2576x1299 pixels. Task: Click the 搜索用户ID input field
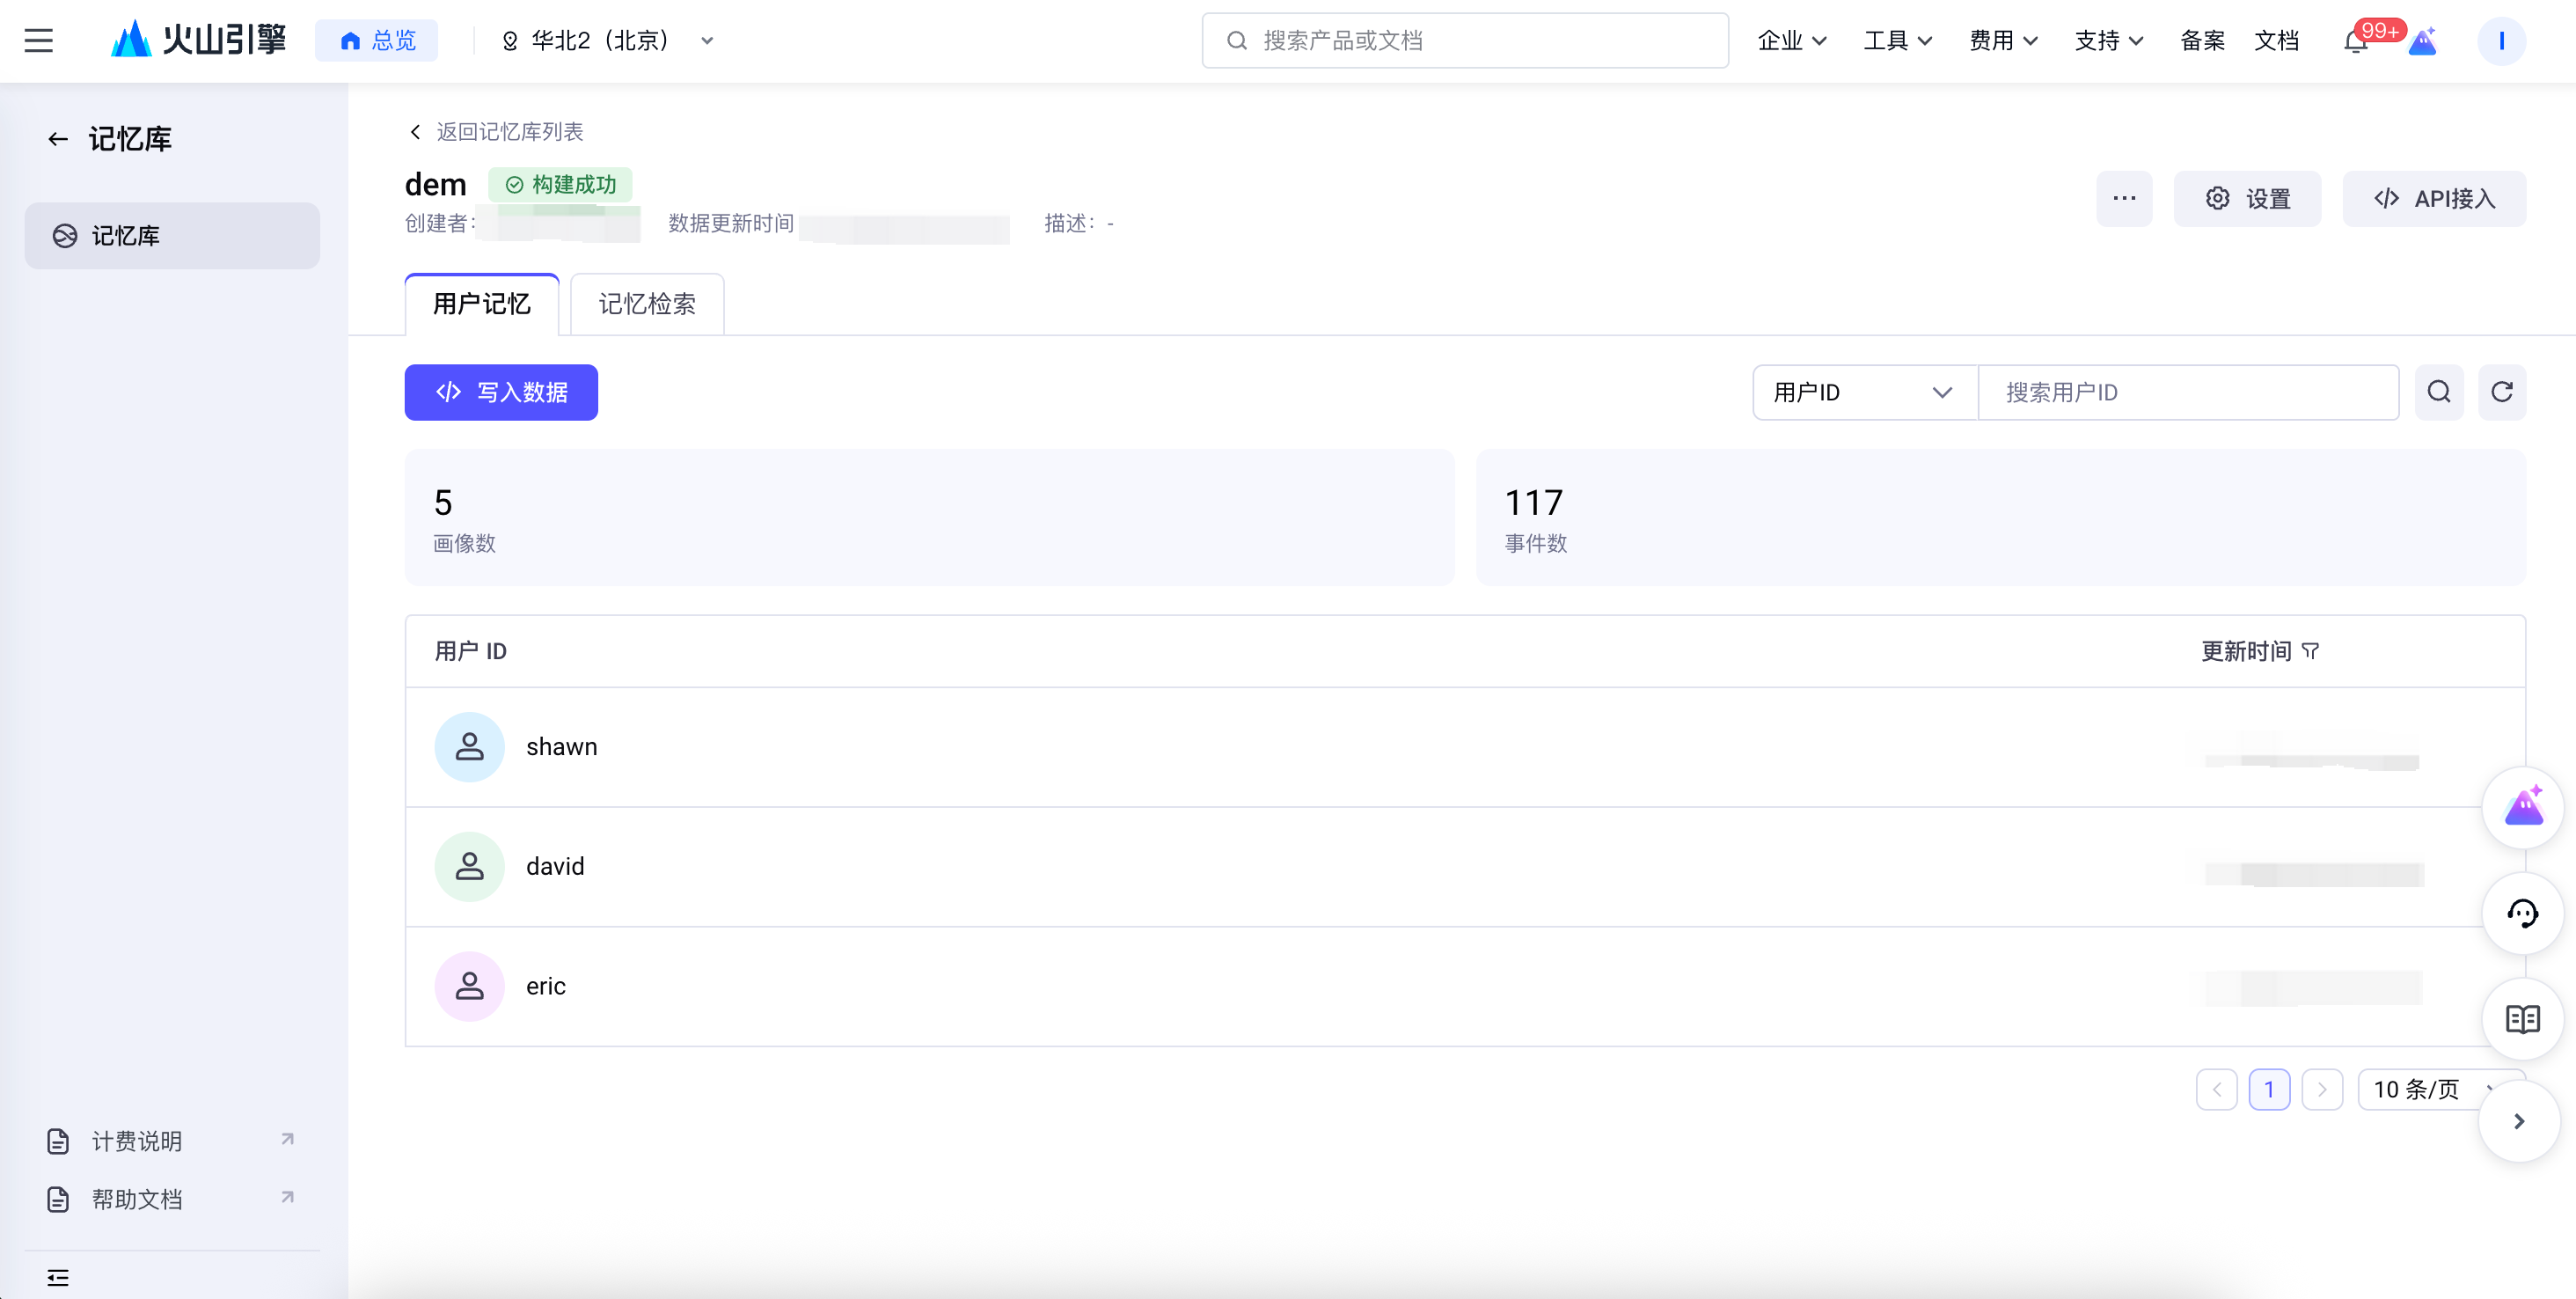click(2187, 392)
